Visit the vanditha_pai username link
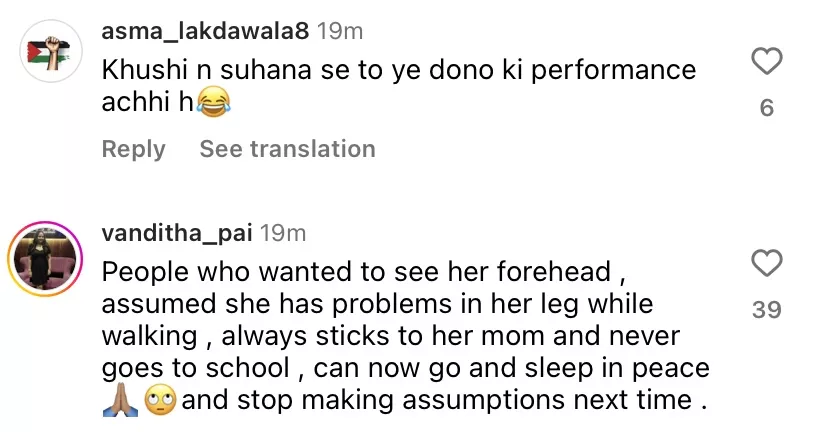 [177, 233]
